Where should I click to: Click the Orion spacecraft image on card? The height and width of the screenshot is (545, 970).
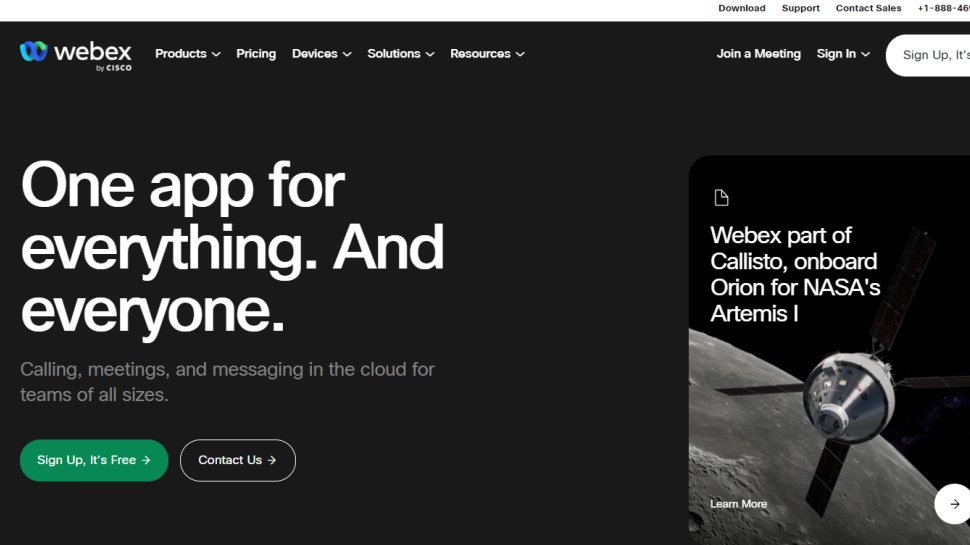[x=851, y=396]
